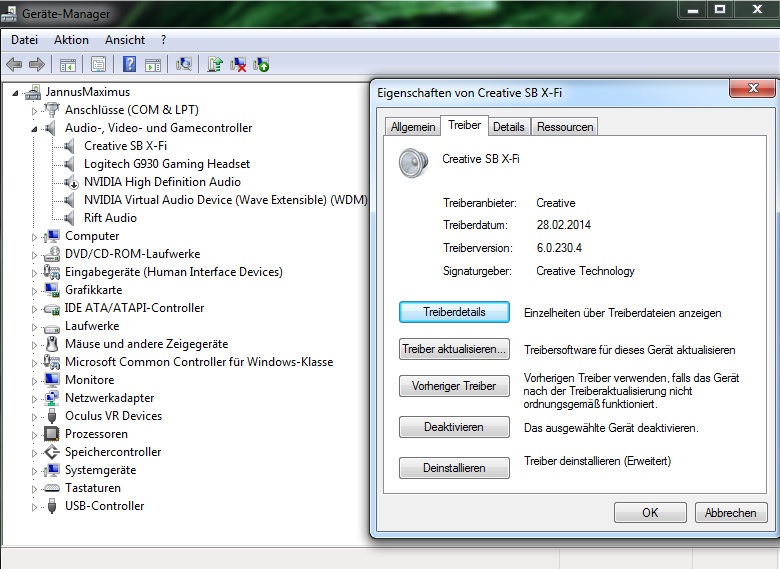Screen dimensions: 780x569
Task: Click the Oculus VR Devices icon
Action: (52, 416)
